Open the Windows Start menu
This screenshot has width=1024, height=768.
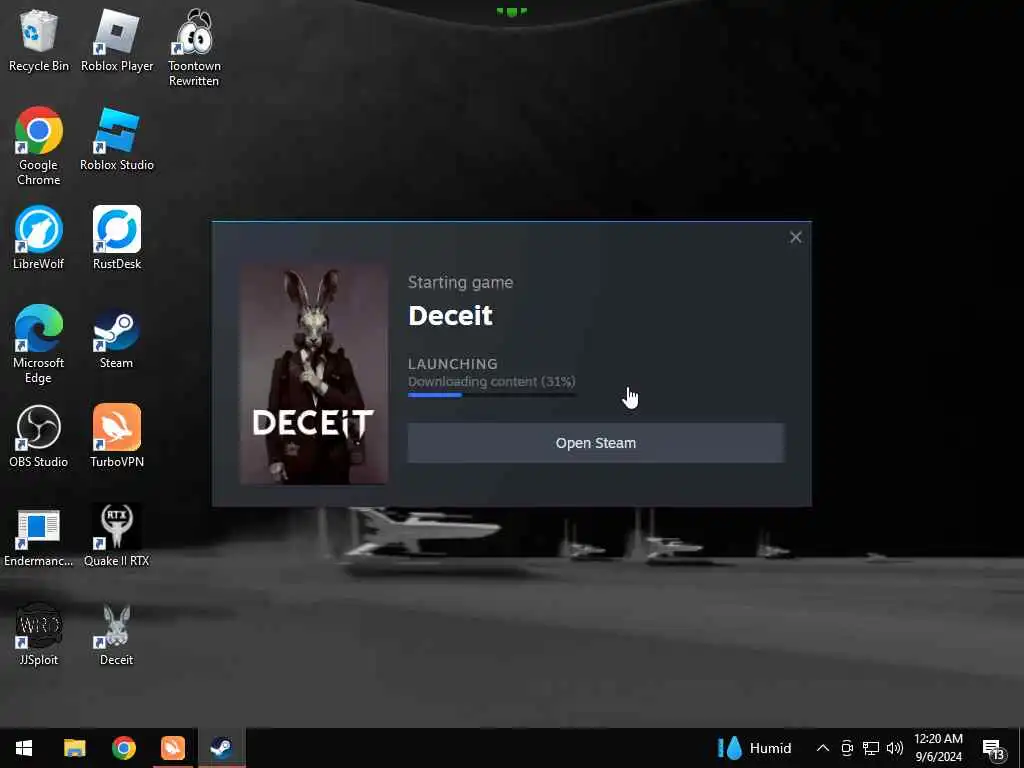click(x=24, y=748)
